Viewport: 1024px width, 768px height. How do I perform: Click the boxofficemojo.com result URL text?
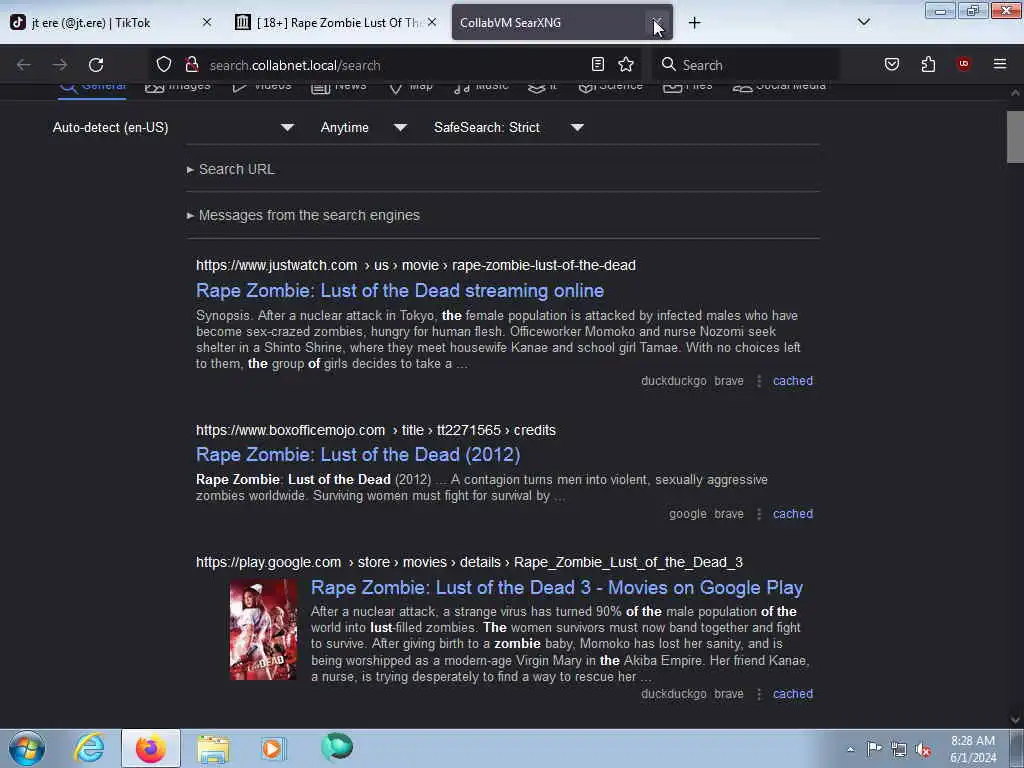(x=376, y=430)
